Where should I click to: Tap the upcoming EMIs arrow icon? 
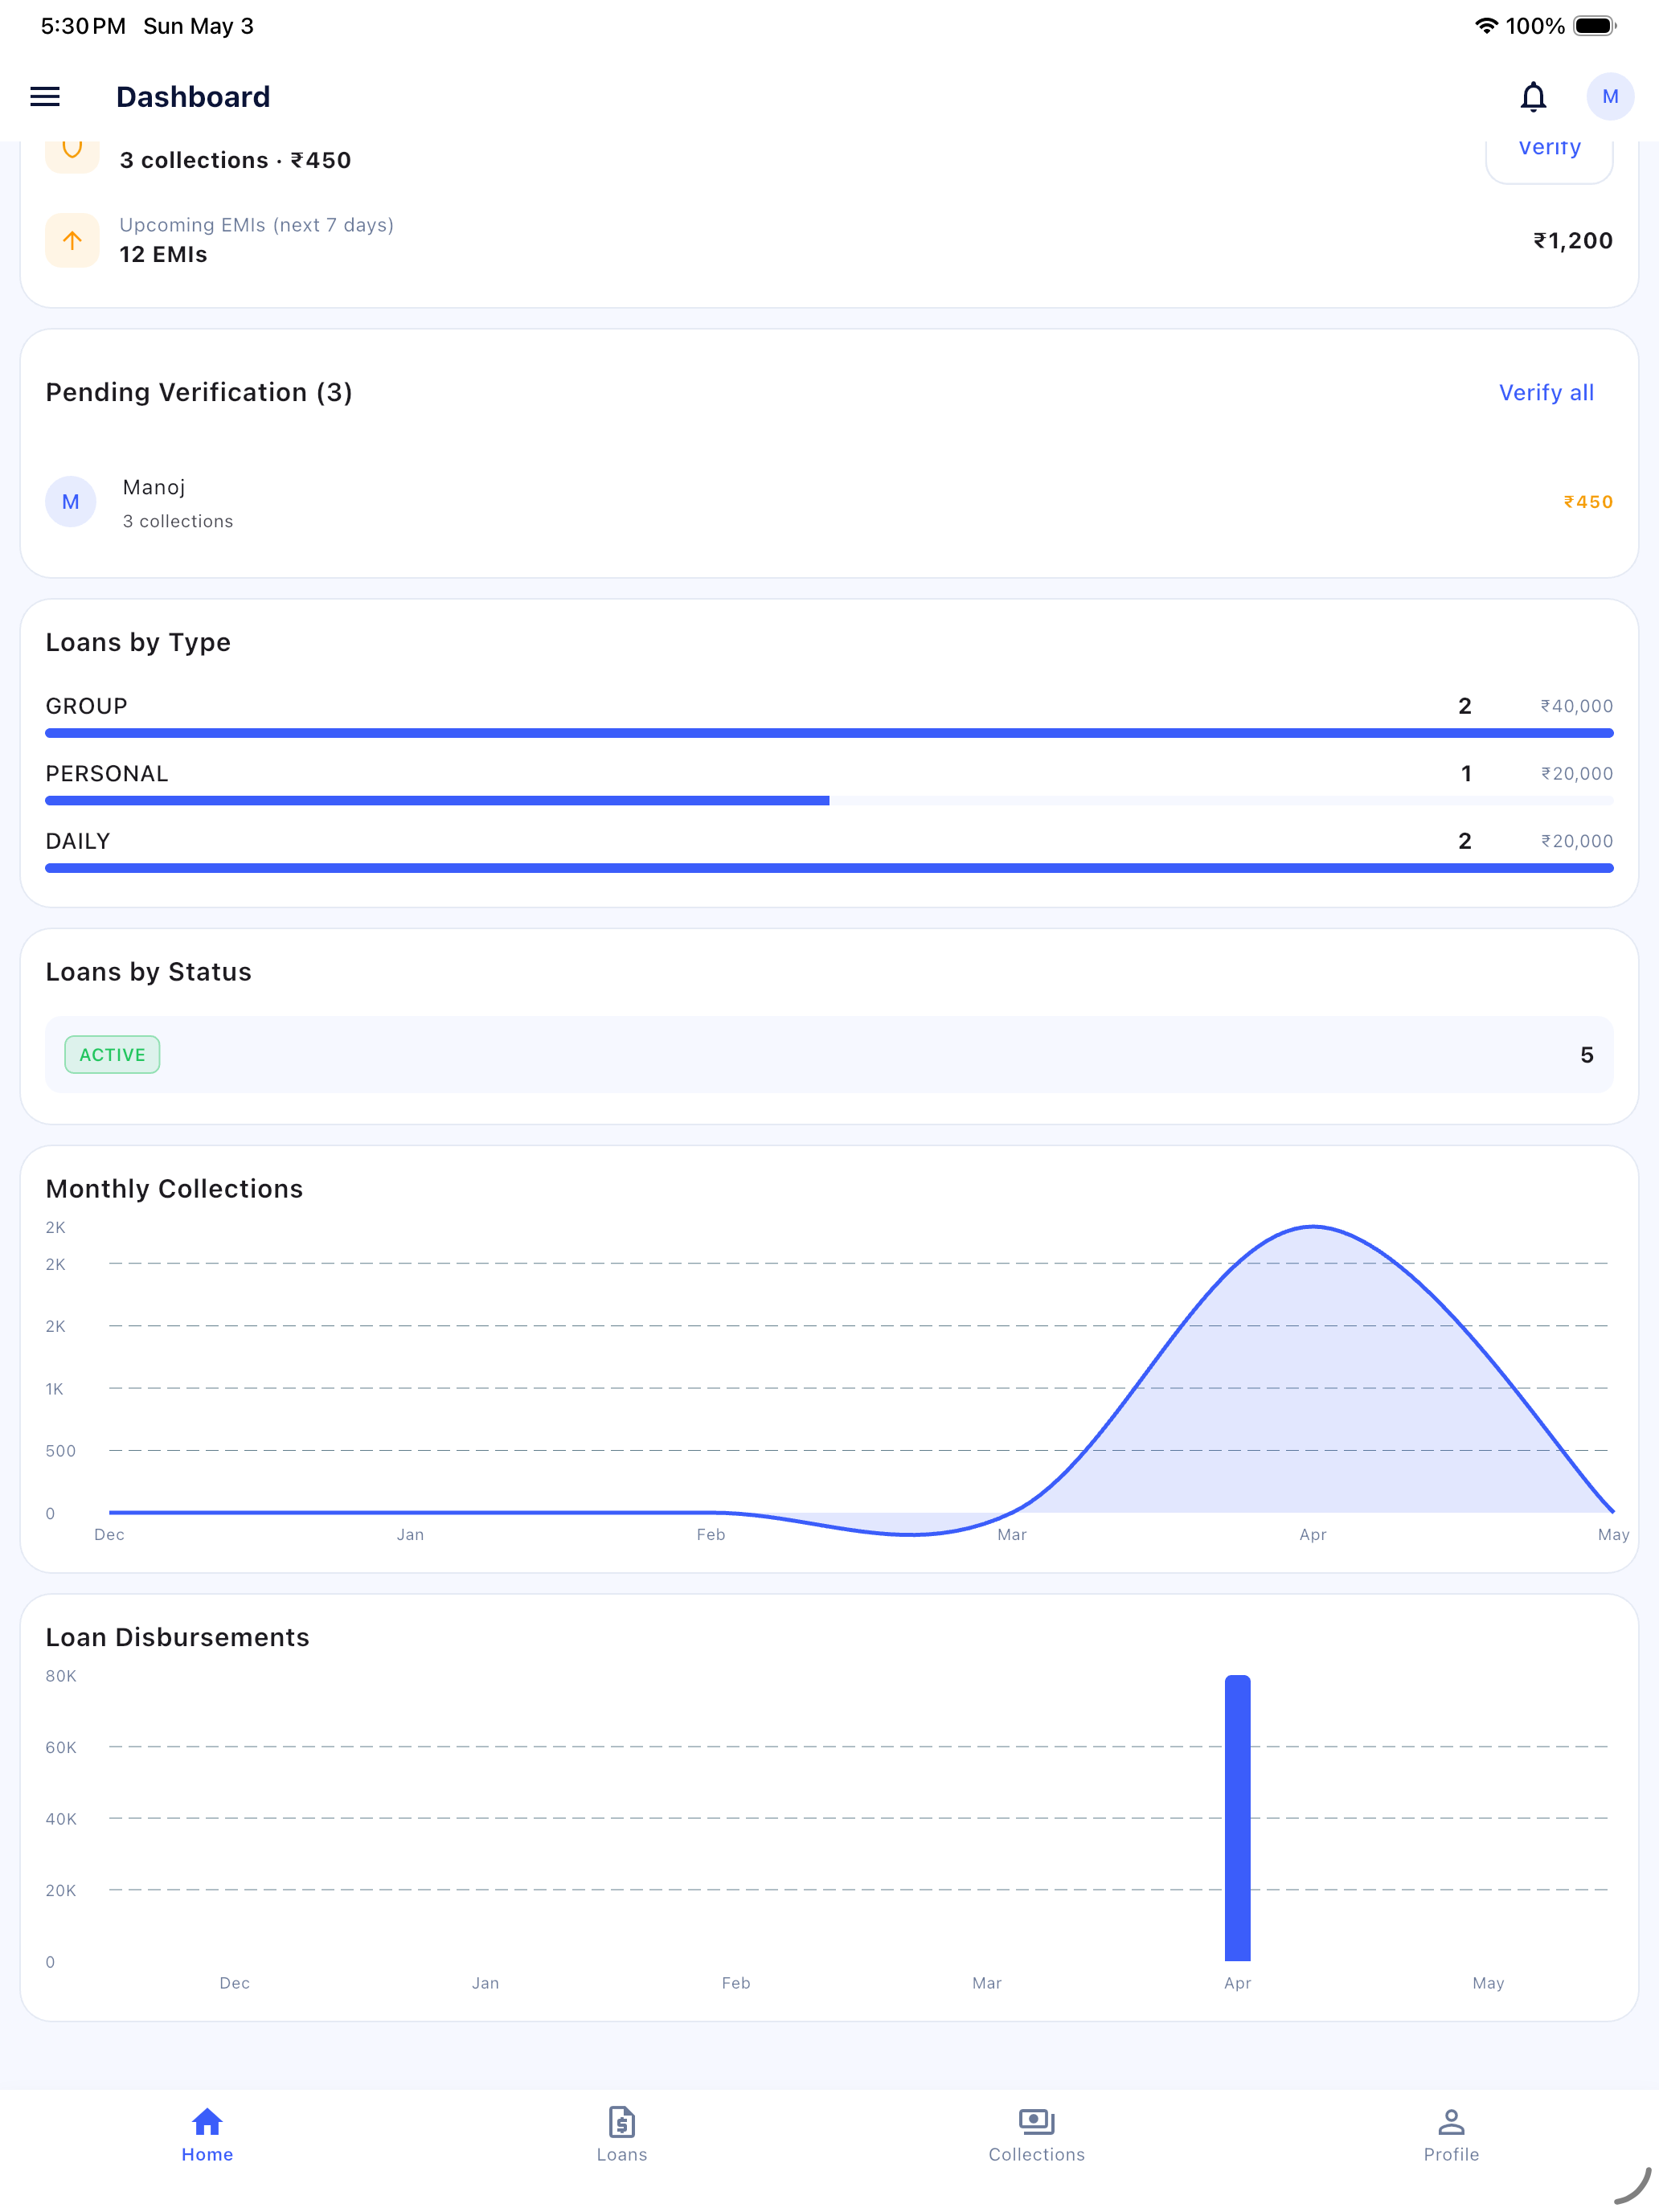(x=72, y=240)
